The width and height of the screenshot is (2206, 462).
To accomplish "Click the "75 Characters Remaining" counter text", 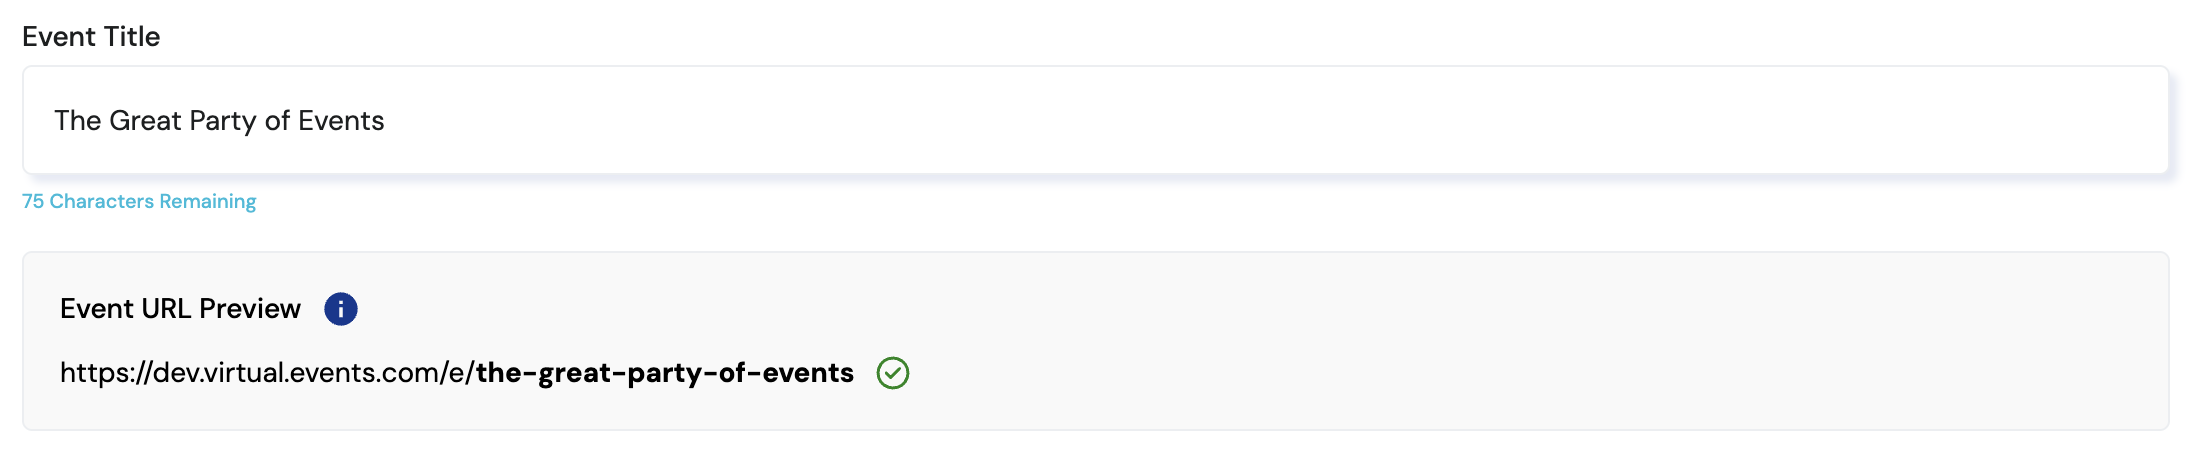I will coord(139,202).
